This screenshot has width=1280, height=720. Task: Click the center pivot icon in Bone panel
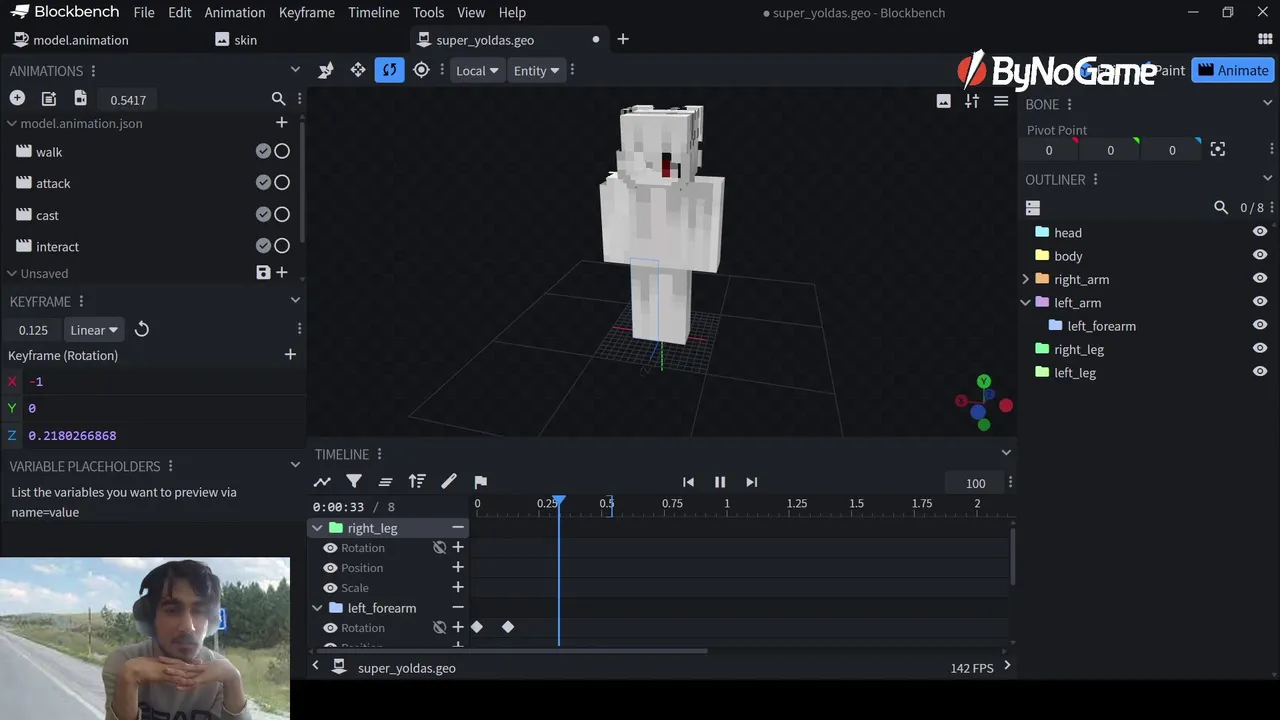pyautogui.click(x=1217, y=149)
